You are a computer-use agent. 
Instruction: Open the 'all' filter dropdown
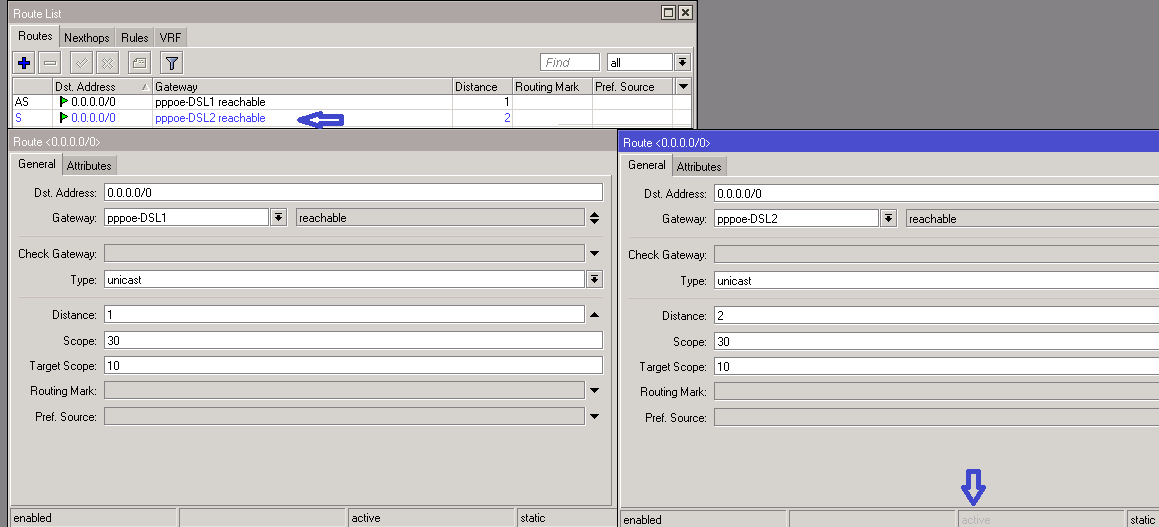pos(683,62)
